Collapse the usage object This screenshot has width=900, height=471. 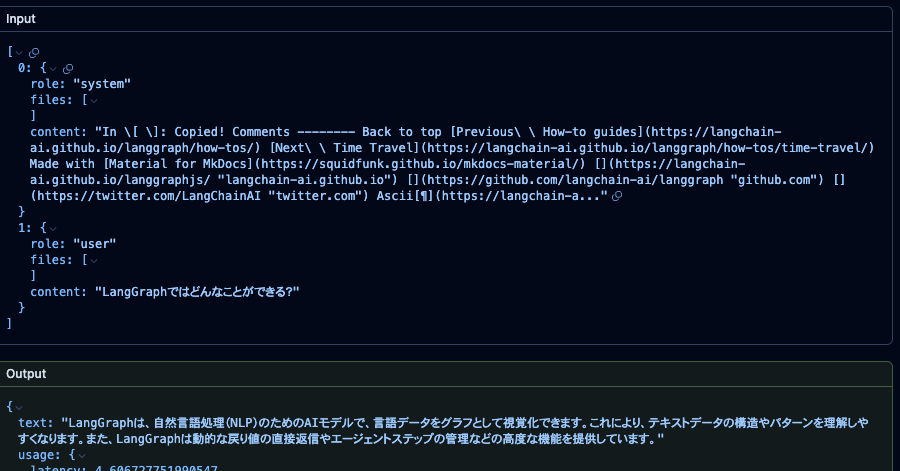click(82, 456)
